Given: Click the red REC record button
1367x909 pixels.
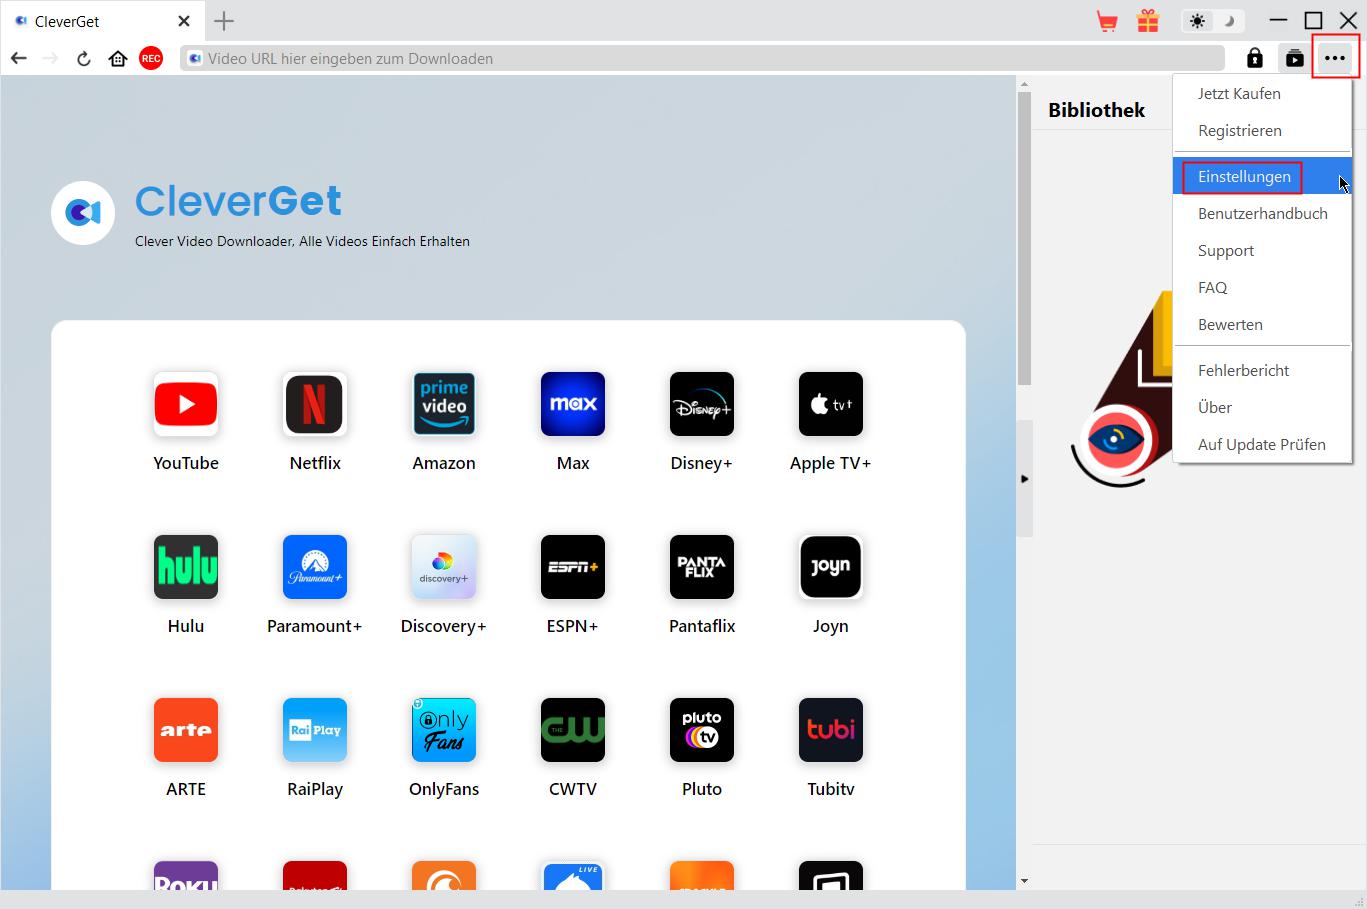Looking at the screenshot, I should coord(151,59).
